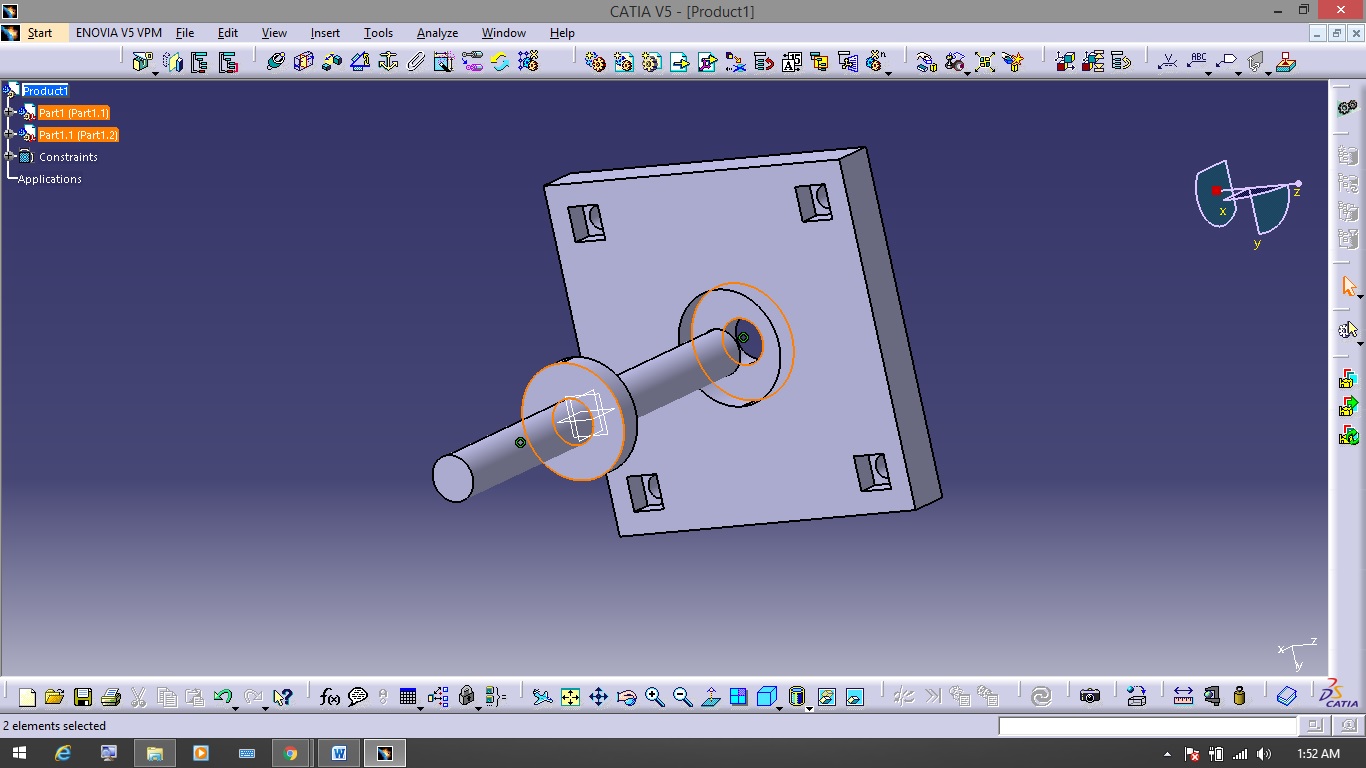Enable Fly Mode navigation
This screenshot has height=768, width=1366.
[x=543, y=696]
